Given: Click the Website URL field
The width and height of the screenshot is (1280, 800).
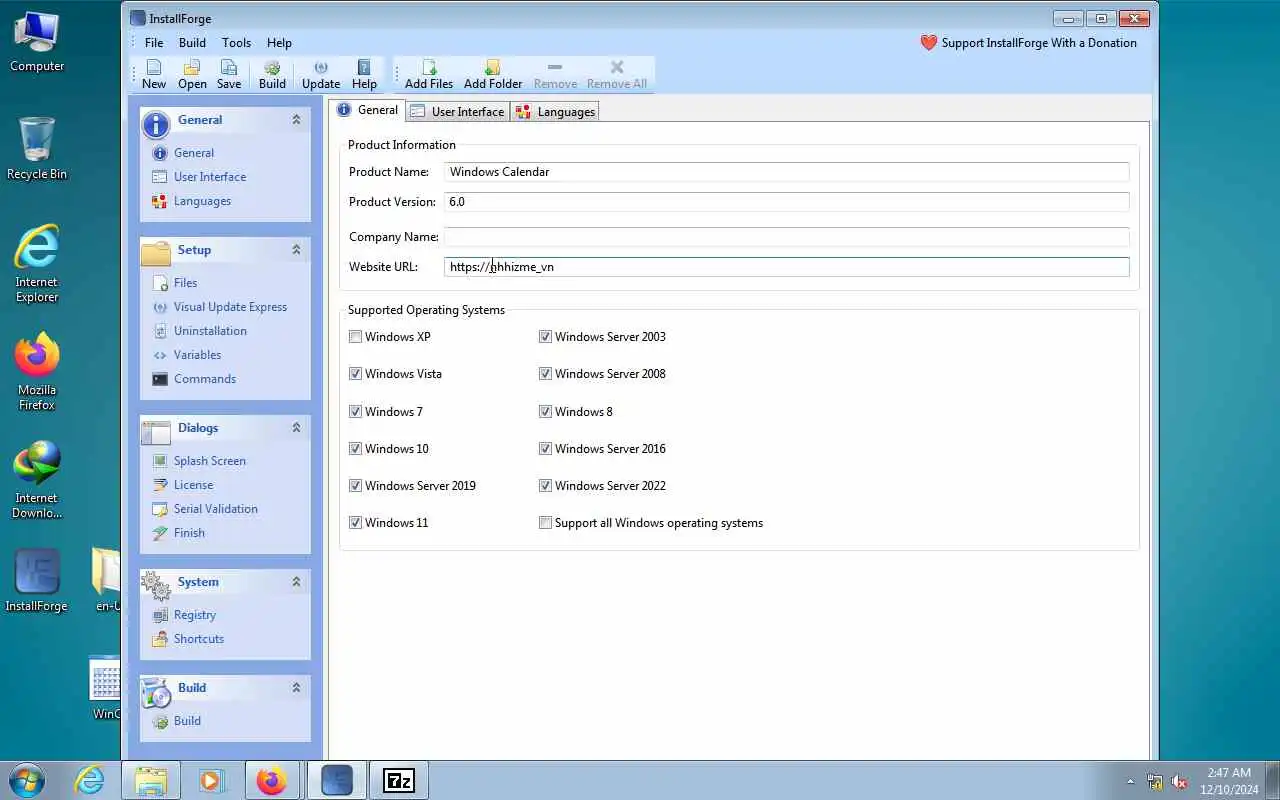Looking at the screenshot, I should (786, 267).
